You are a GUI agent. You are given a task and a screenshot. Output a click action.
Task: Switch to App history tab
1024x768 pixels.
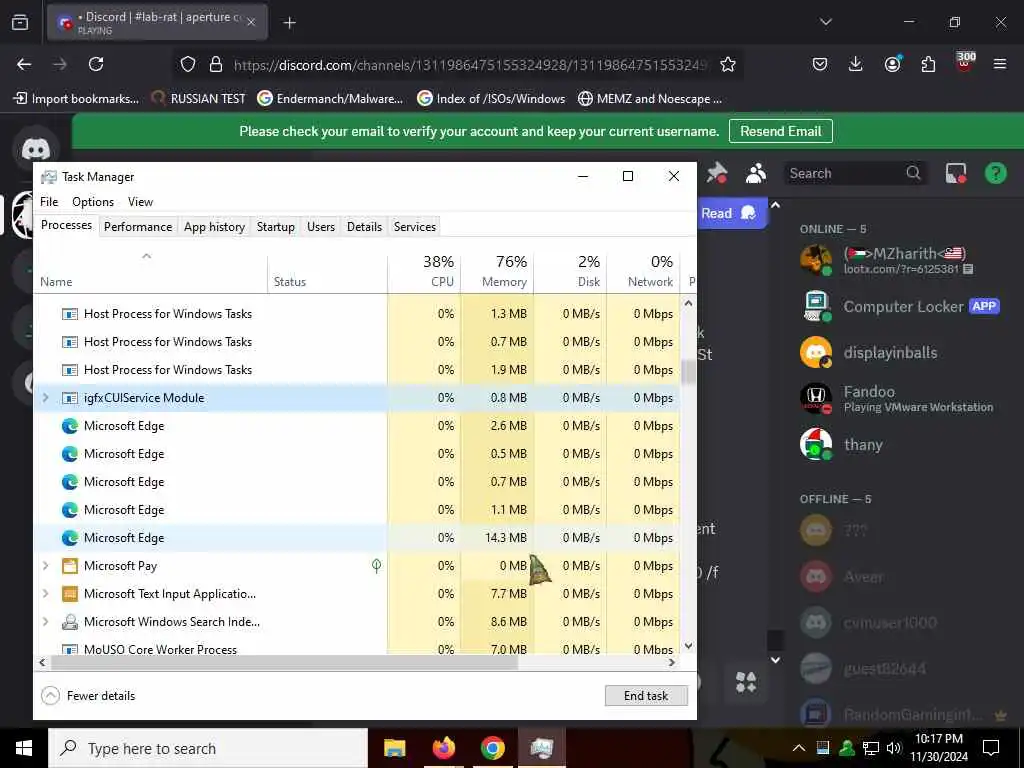tap(214, 227)
